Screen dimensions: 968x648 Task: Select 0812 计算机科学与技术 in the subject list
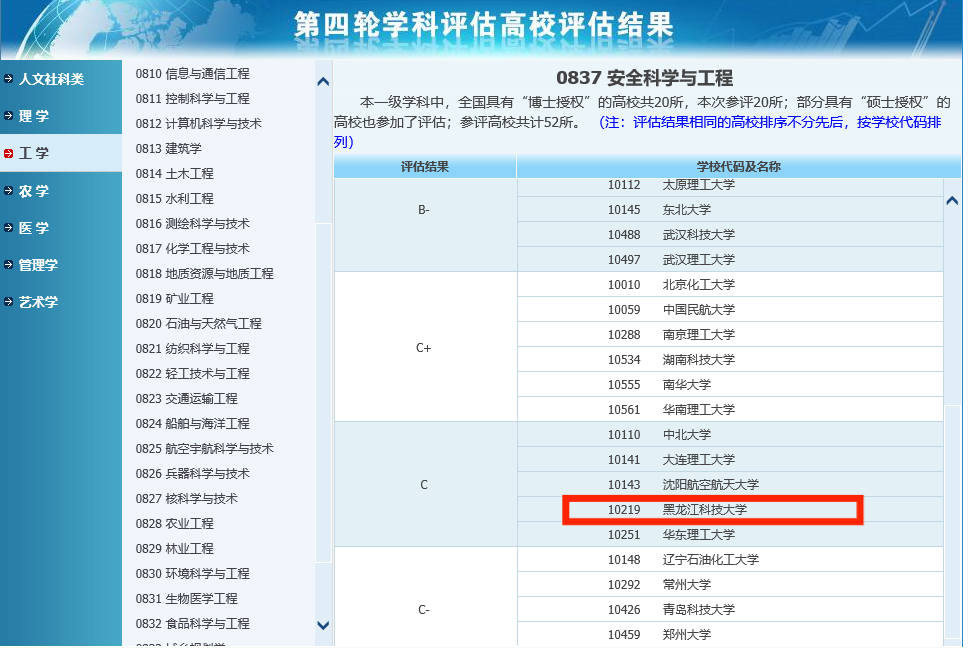click(198, 124)
